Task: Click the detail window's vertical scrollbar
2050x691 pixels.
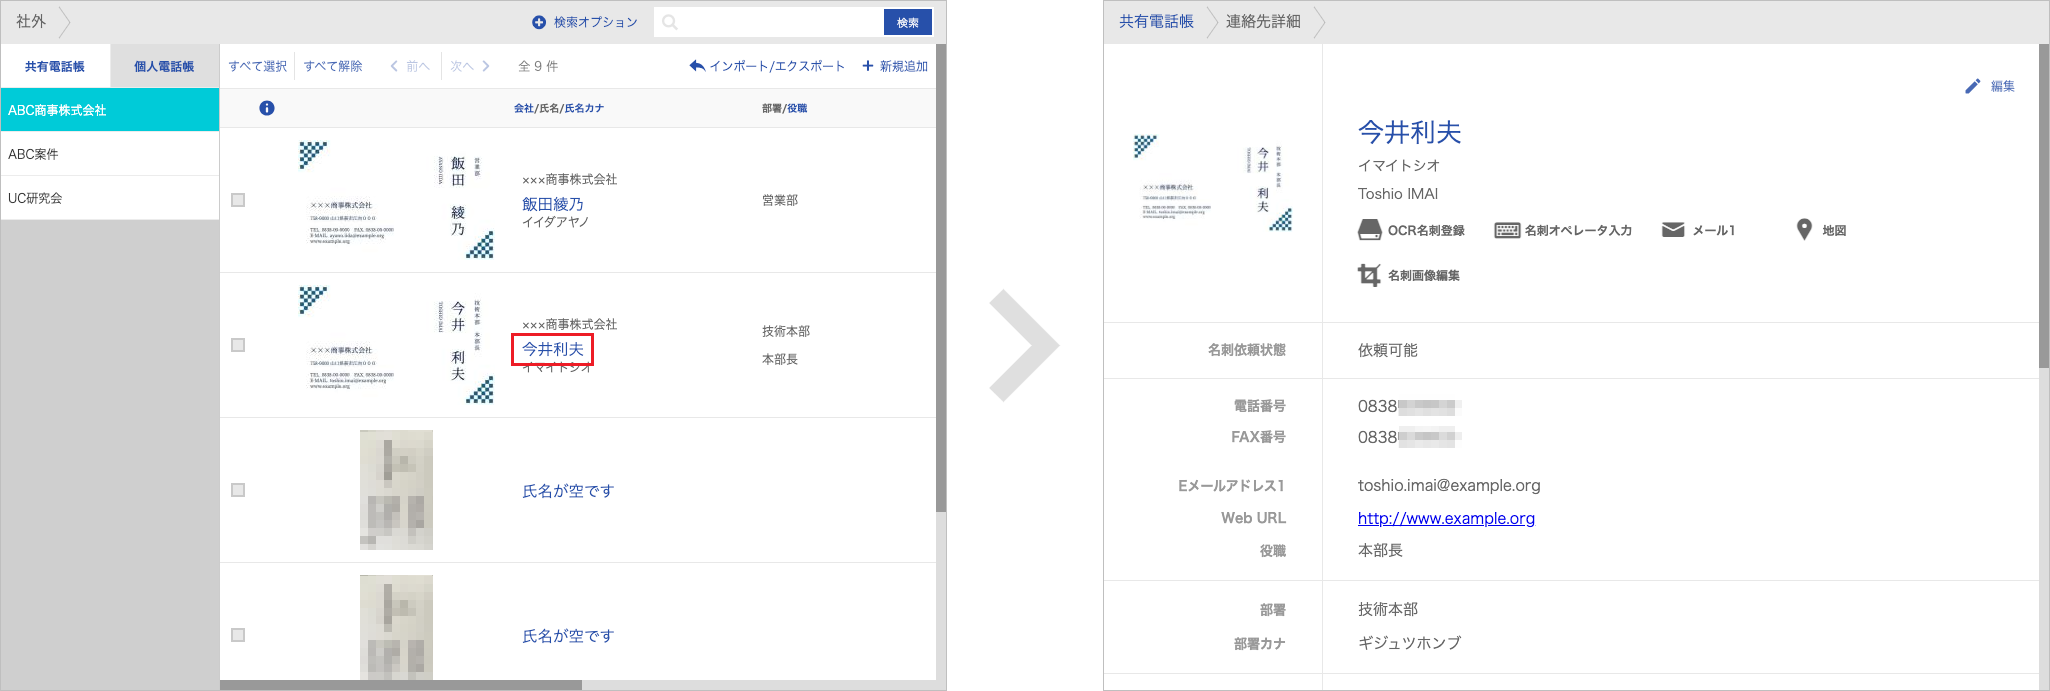Action: [2044, 205]
